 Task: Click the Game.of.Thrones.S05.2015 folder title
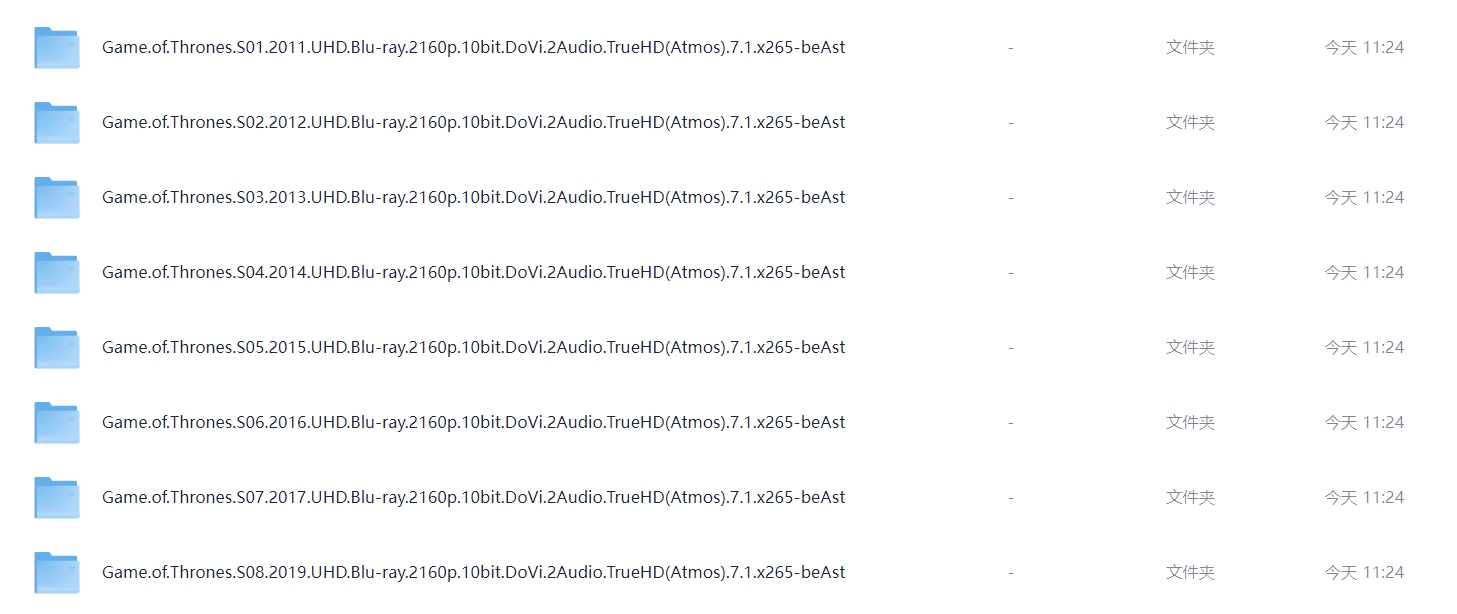point(474,347)
